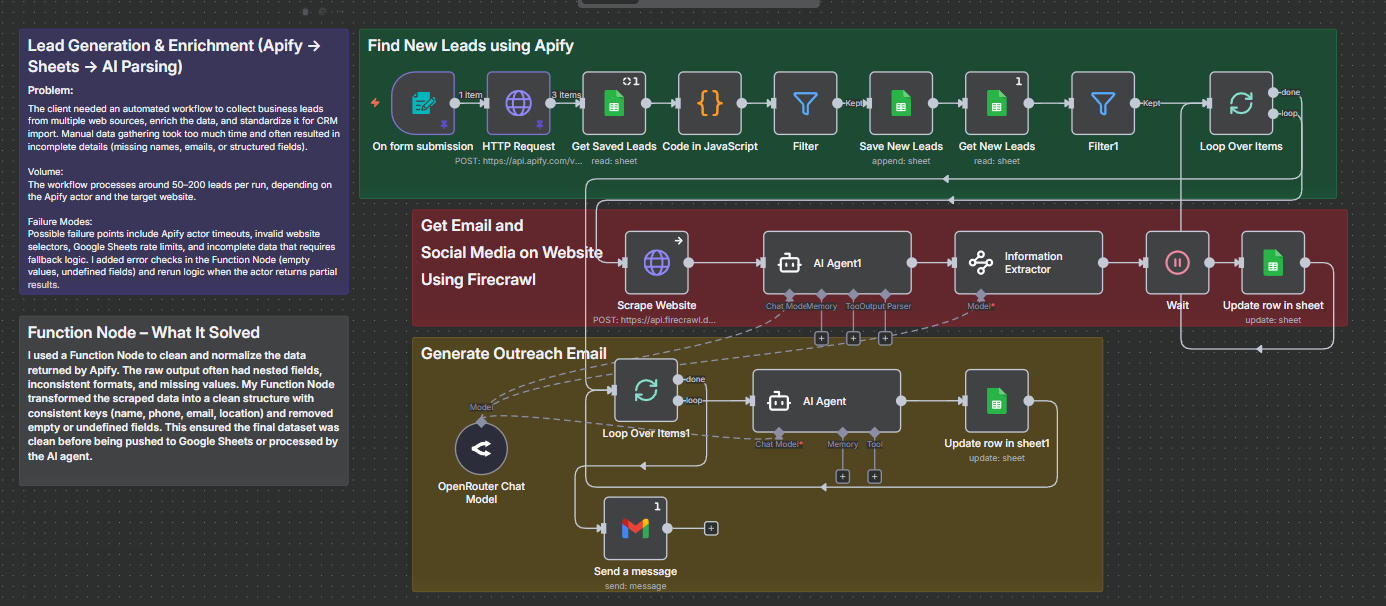Open the AI Agent node in outreach section
The height and width of the screenshot is (606, 1386).
[826, 401]
